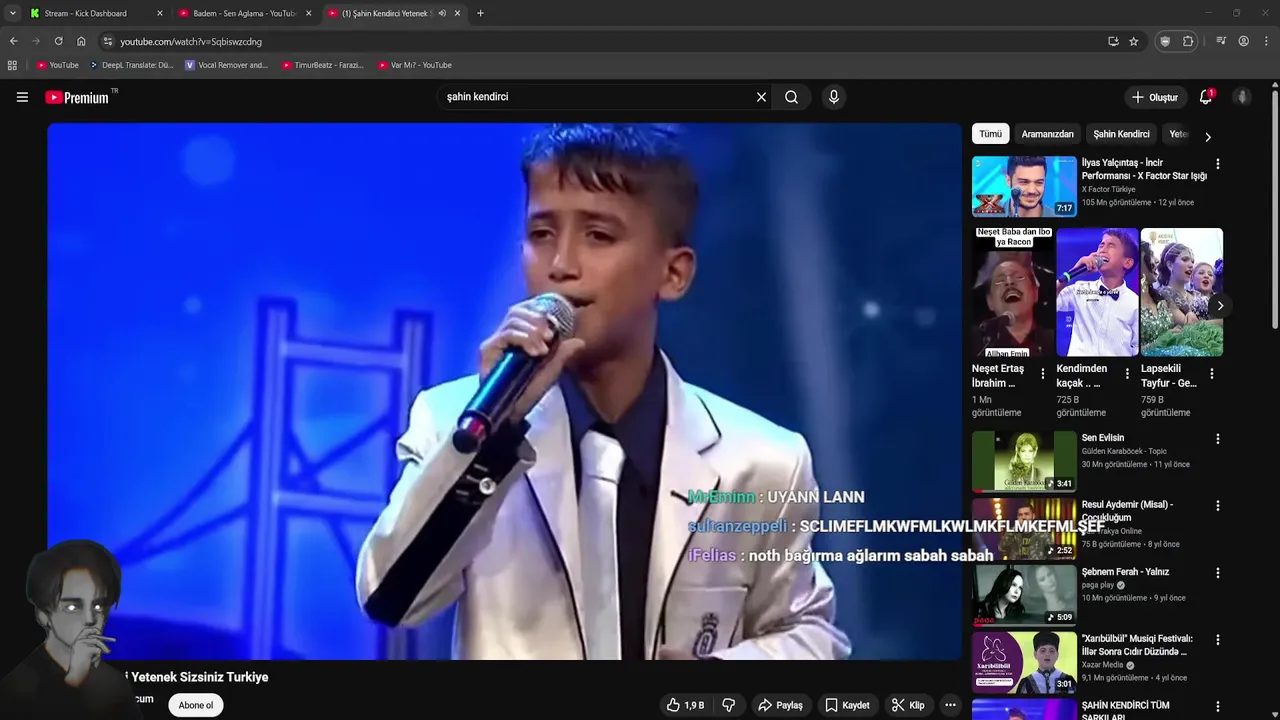Mute the playing tab via the speaker icon
Viewport: 1280px width, 720px height.
(442, 13)
